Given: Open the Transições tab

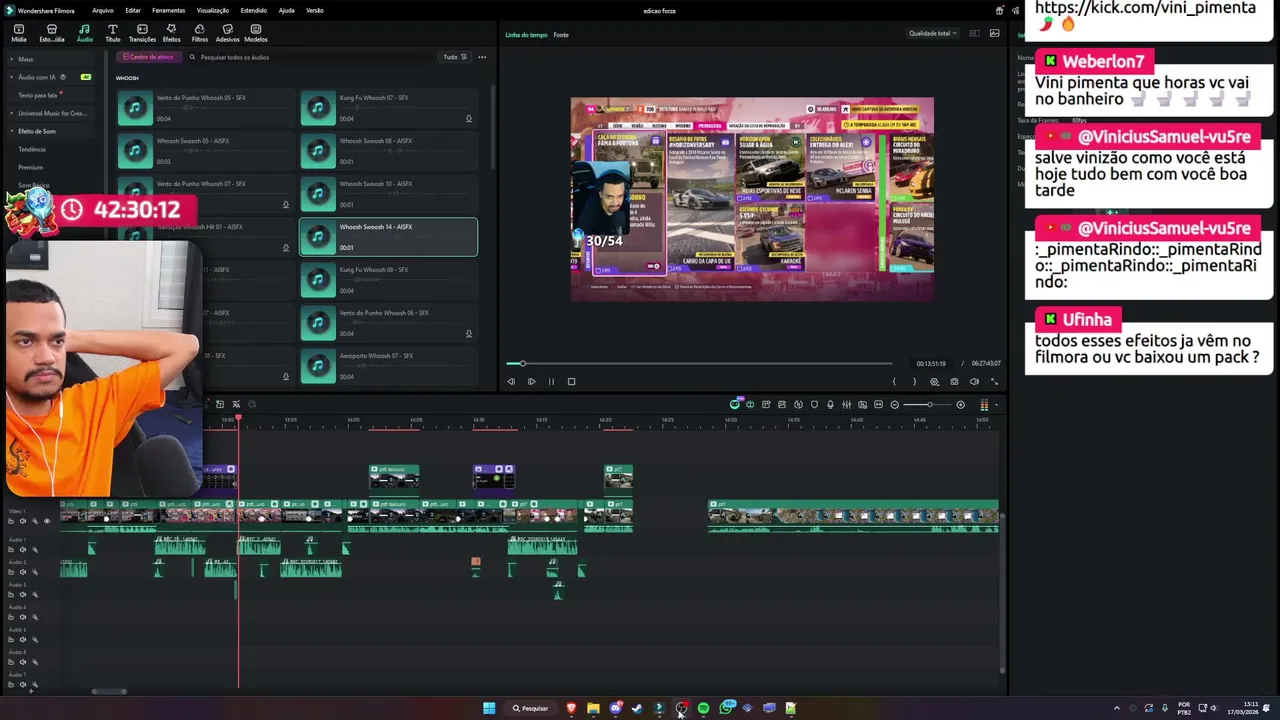Looking at the screenshot, I should (x=142, y=33).
